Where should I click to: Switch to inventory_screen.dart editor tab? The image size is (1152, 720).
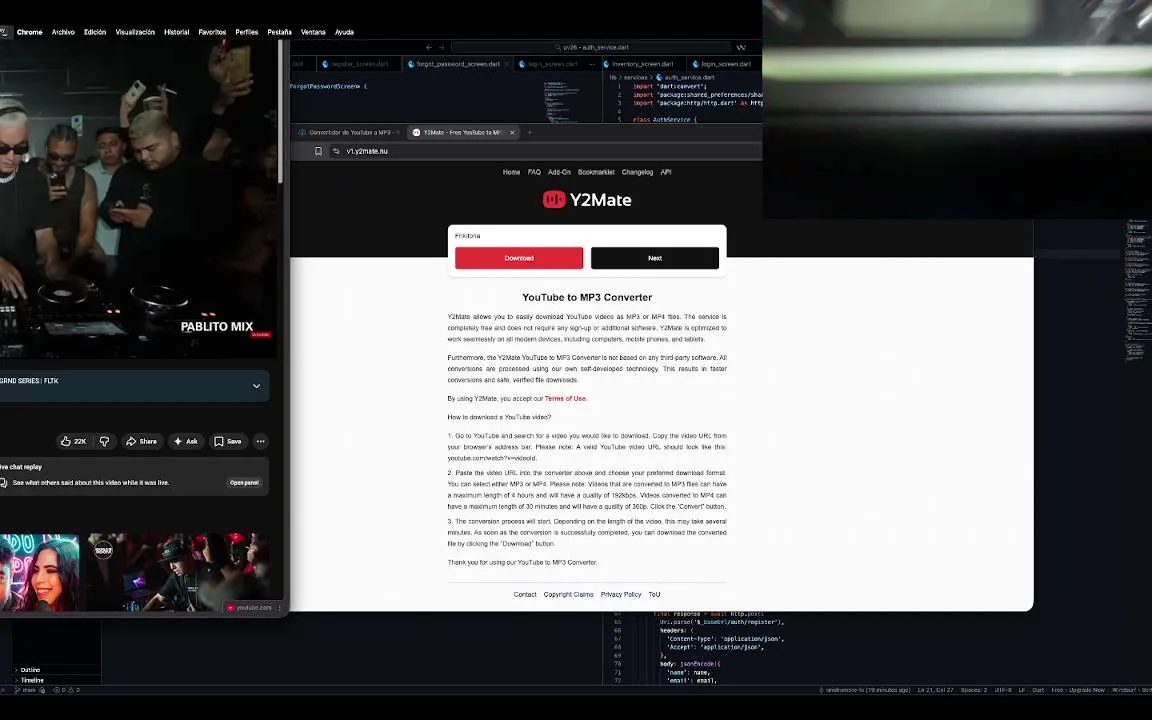[x=642, y=64]
